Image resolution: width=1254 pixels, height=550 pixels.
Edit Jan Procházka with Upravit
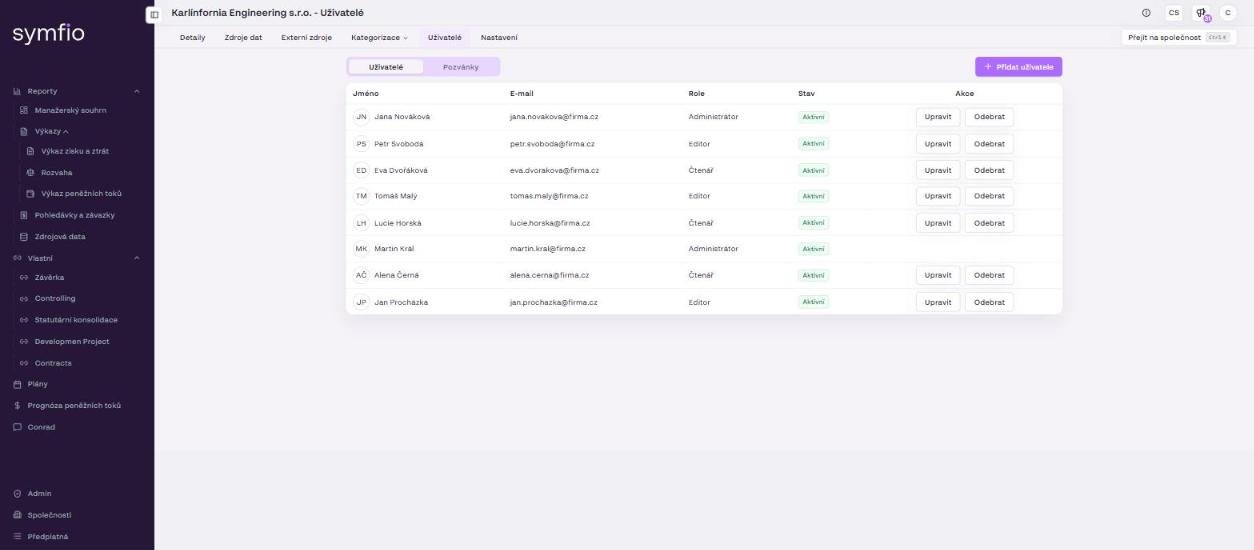pos(938,301)
